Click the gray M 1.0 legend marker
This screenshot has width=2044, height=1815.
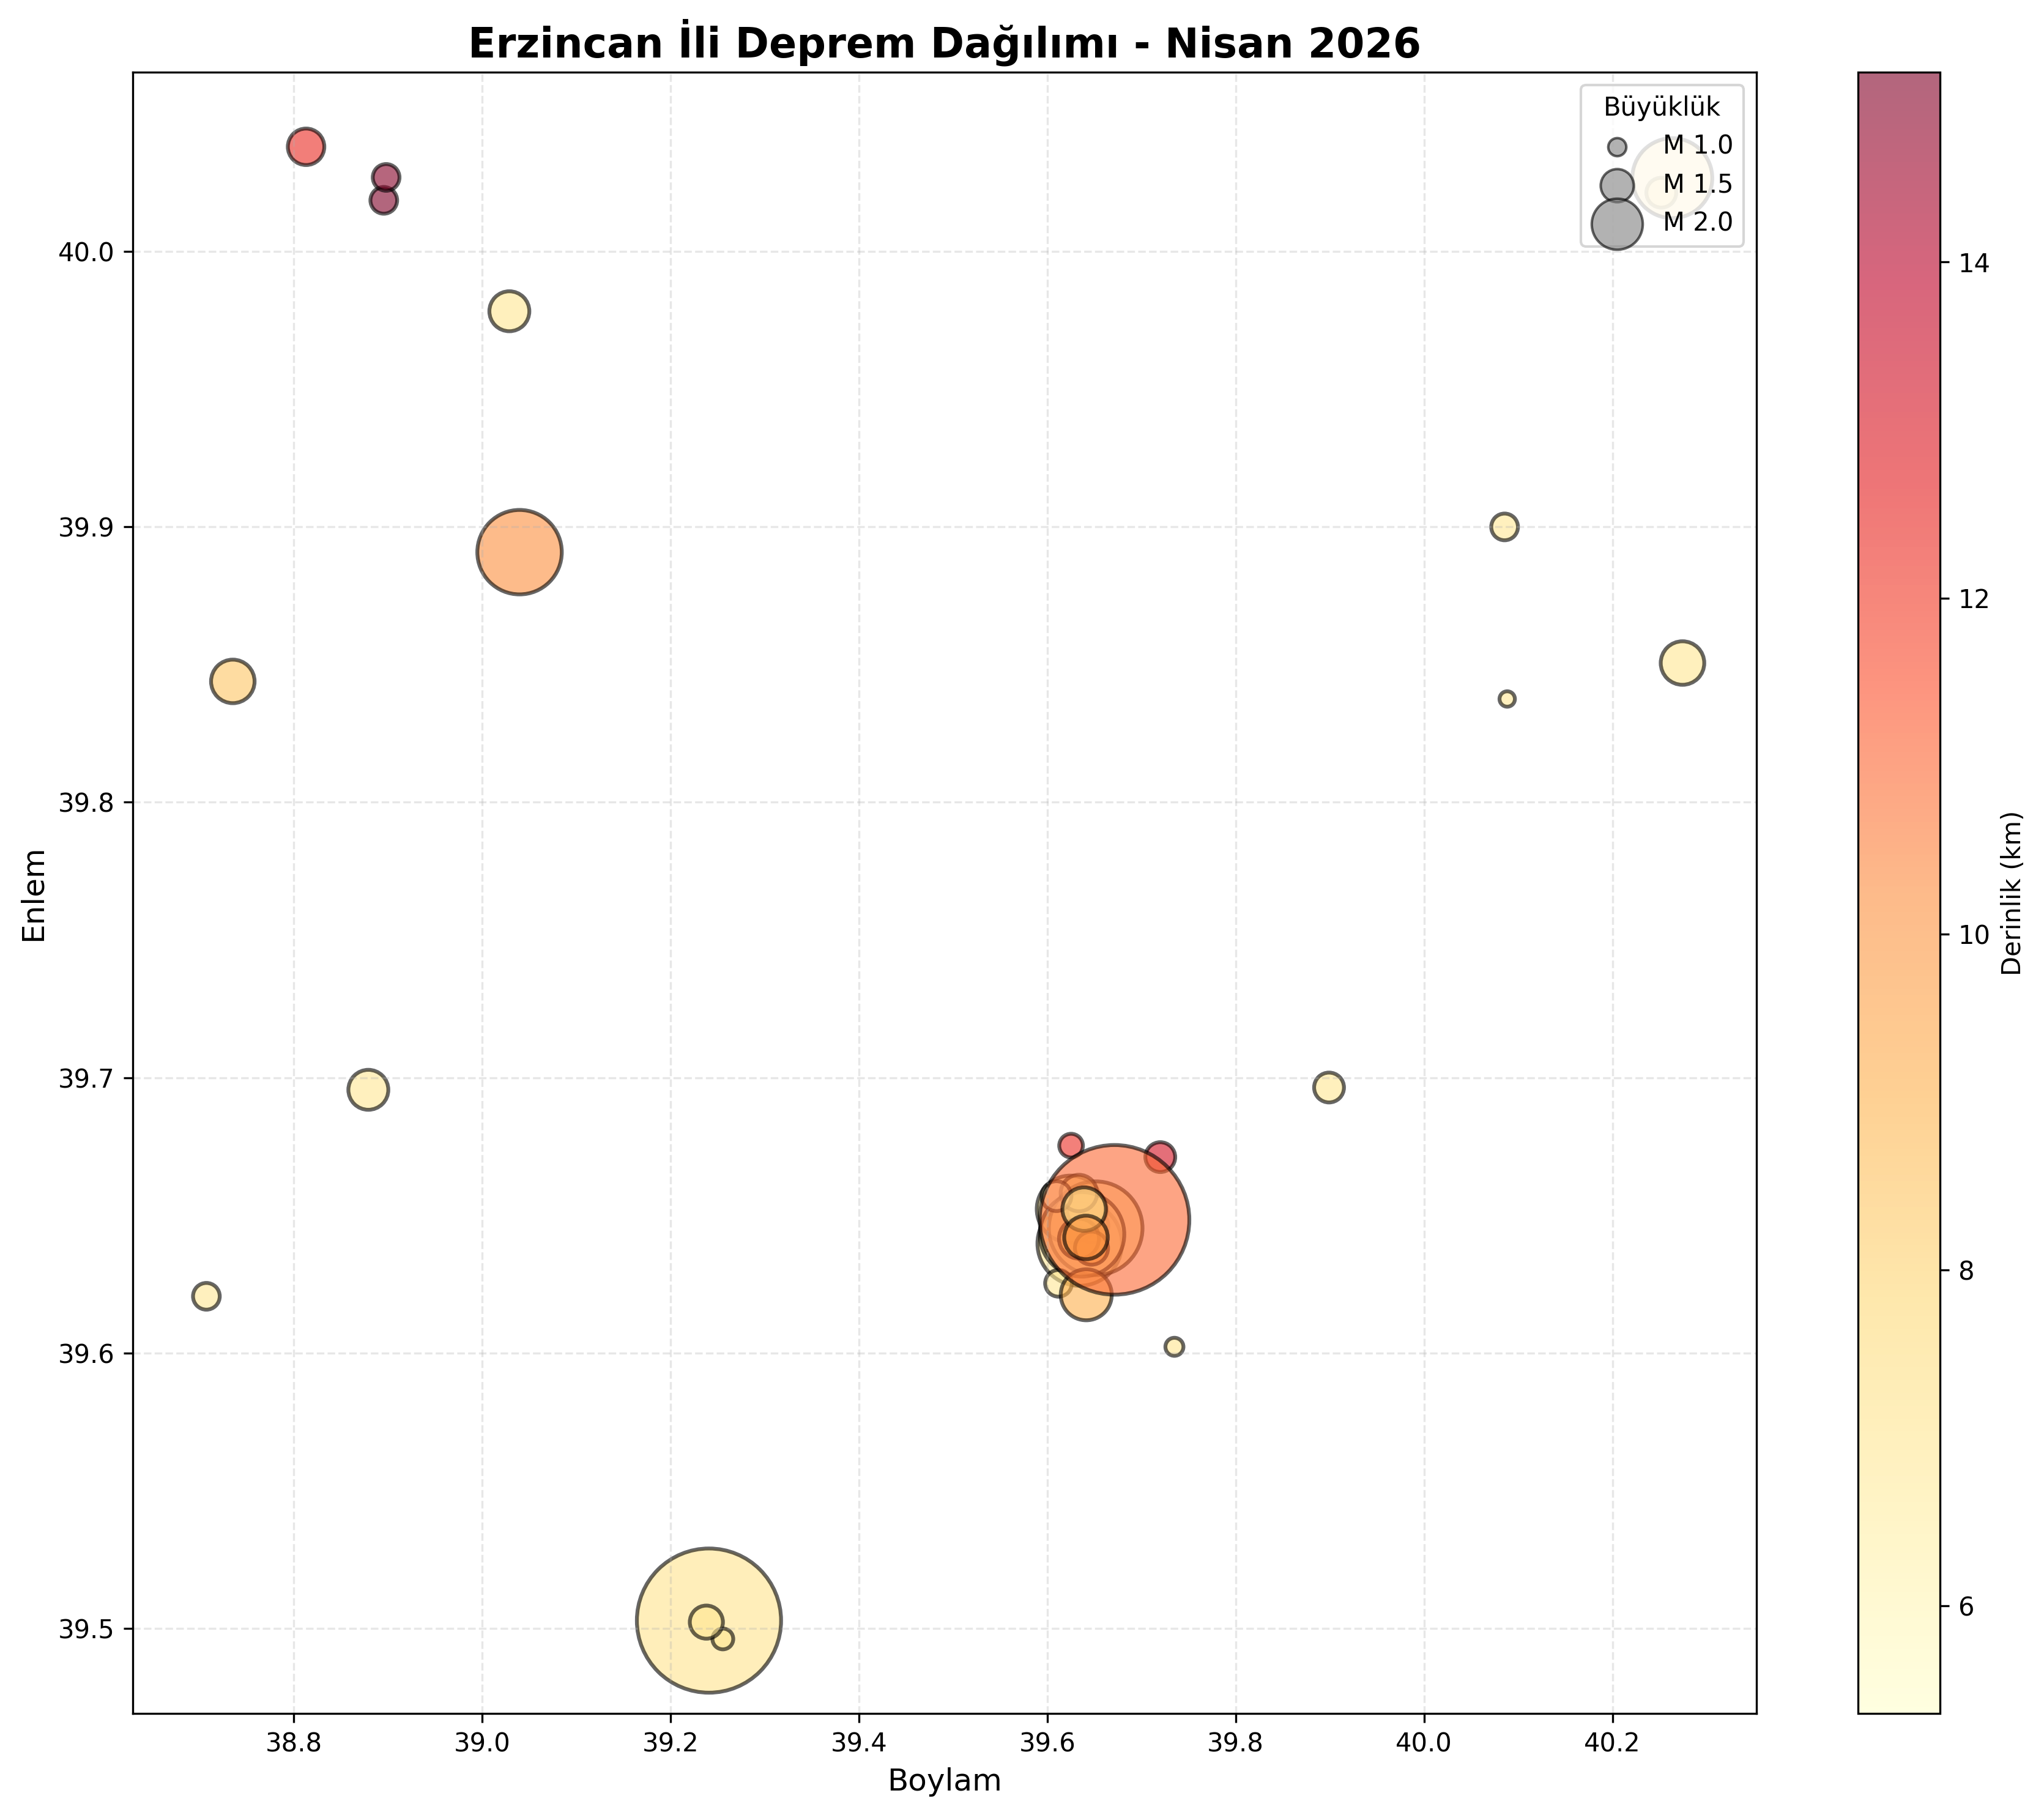tap(1617, 147)
